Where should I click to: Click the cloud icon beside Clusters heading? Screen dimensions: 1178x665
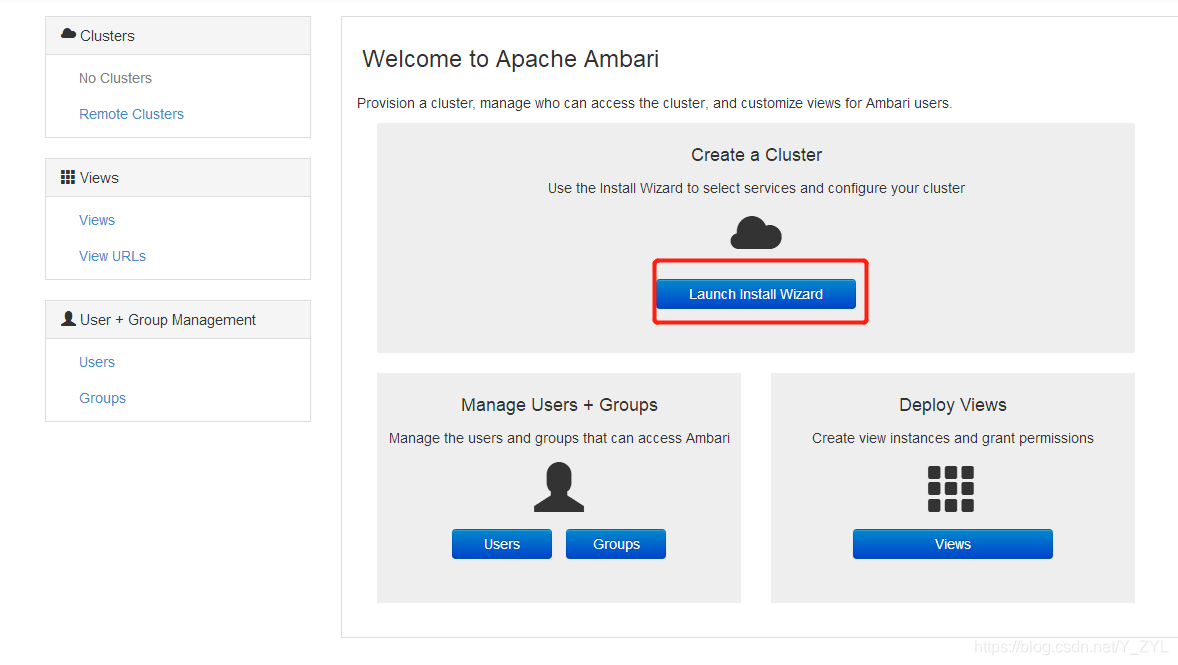[x=68, y=34]
